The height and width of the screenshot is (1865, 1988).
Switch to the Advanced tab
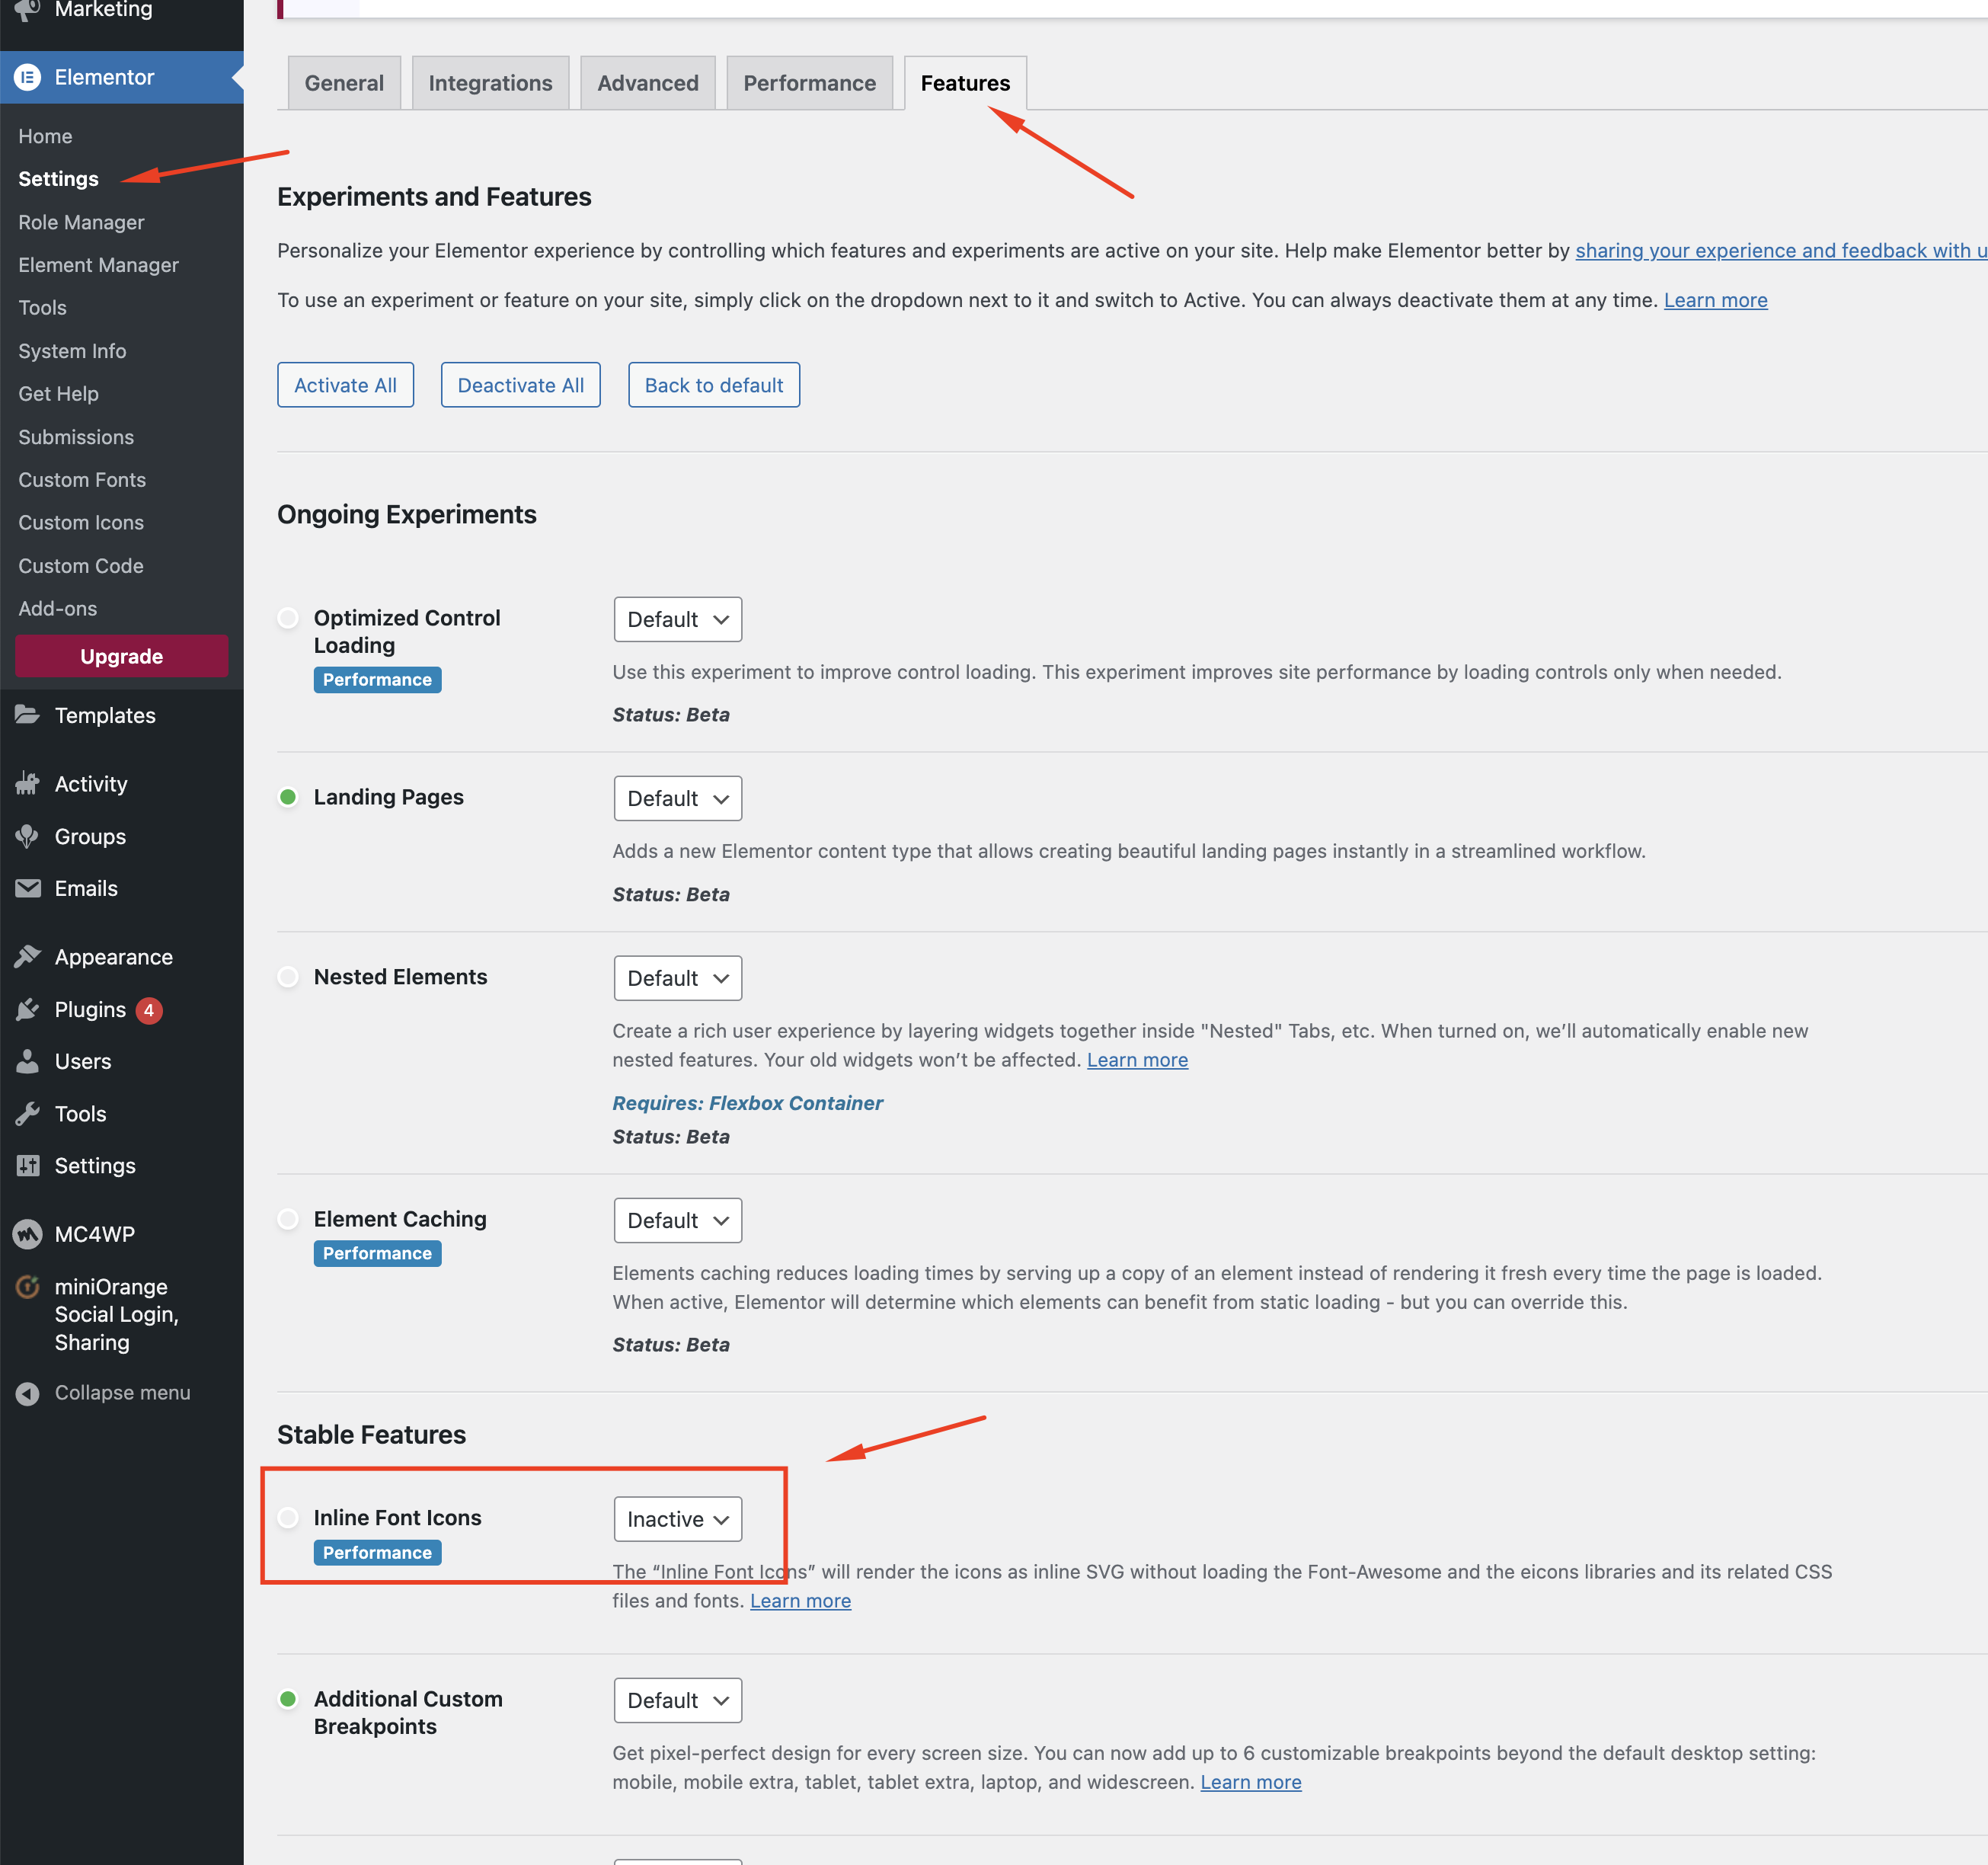[x=648, y=83]
